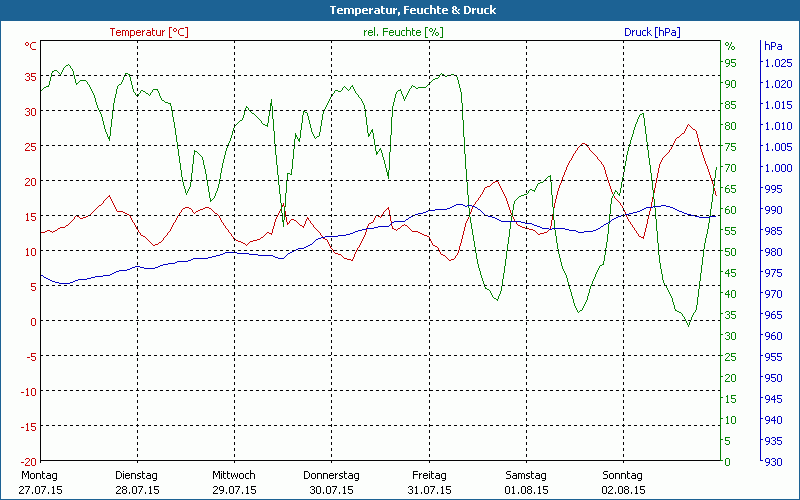Click the date '31.07.15'
Viewport: 800px width, 500px height.
429,490
